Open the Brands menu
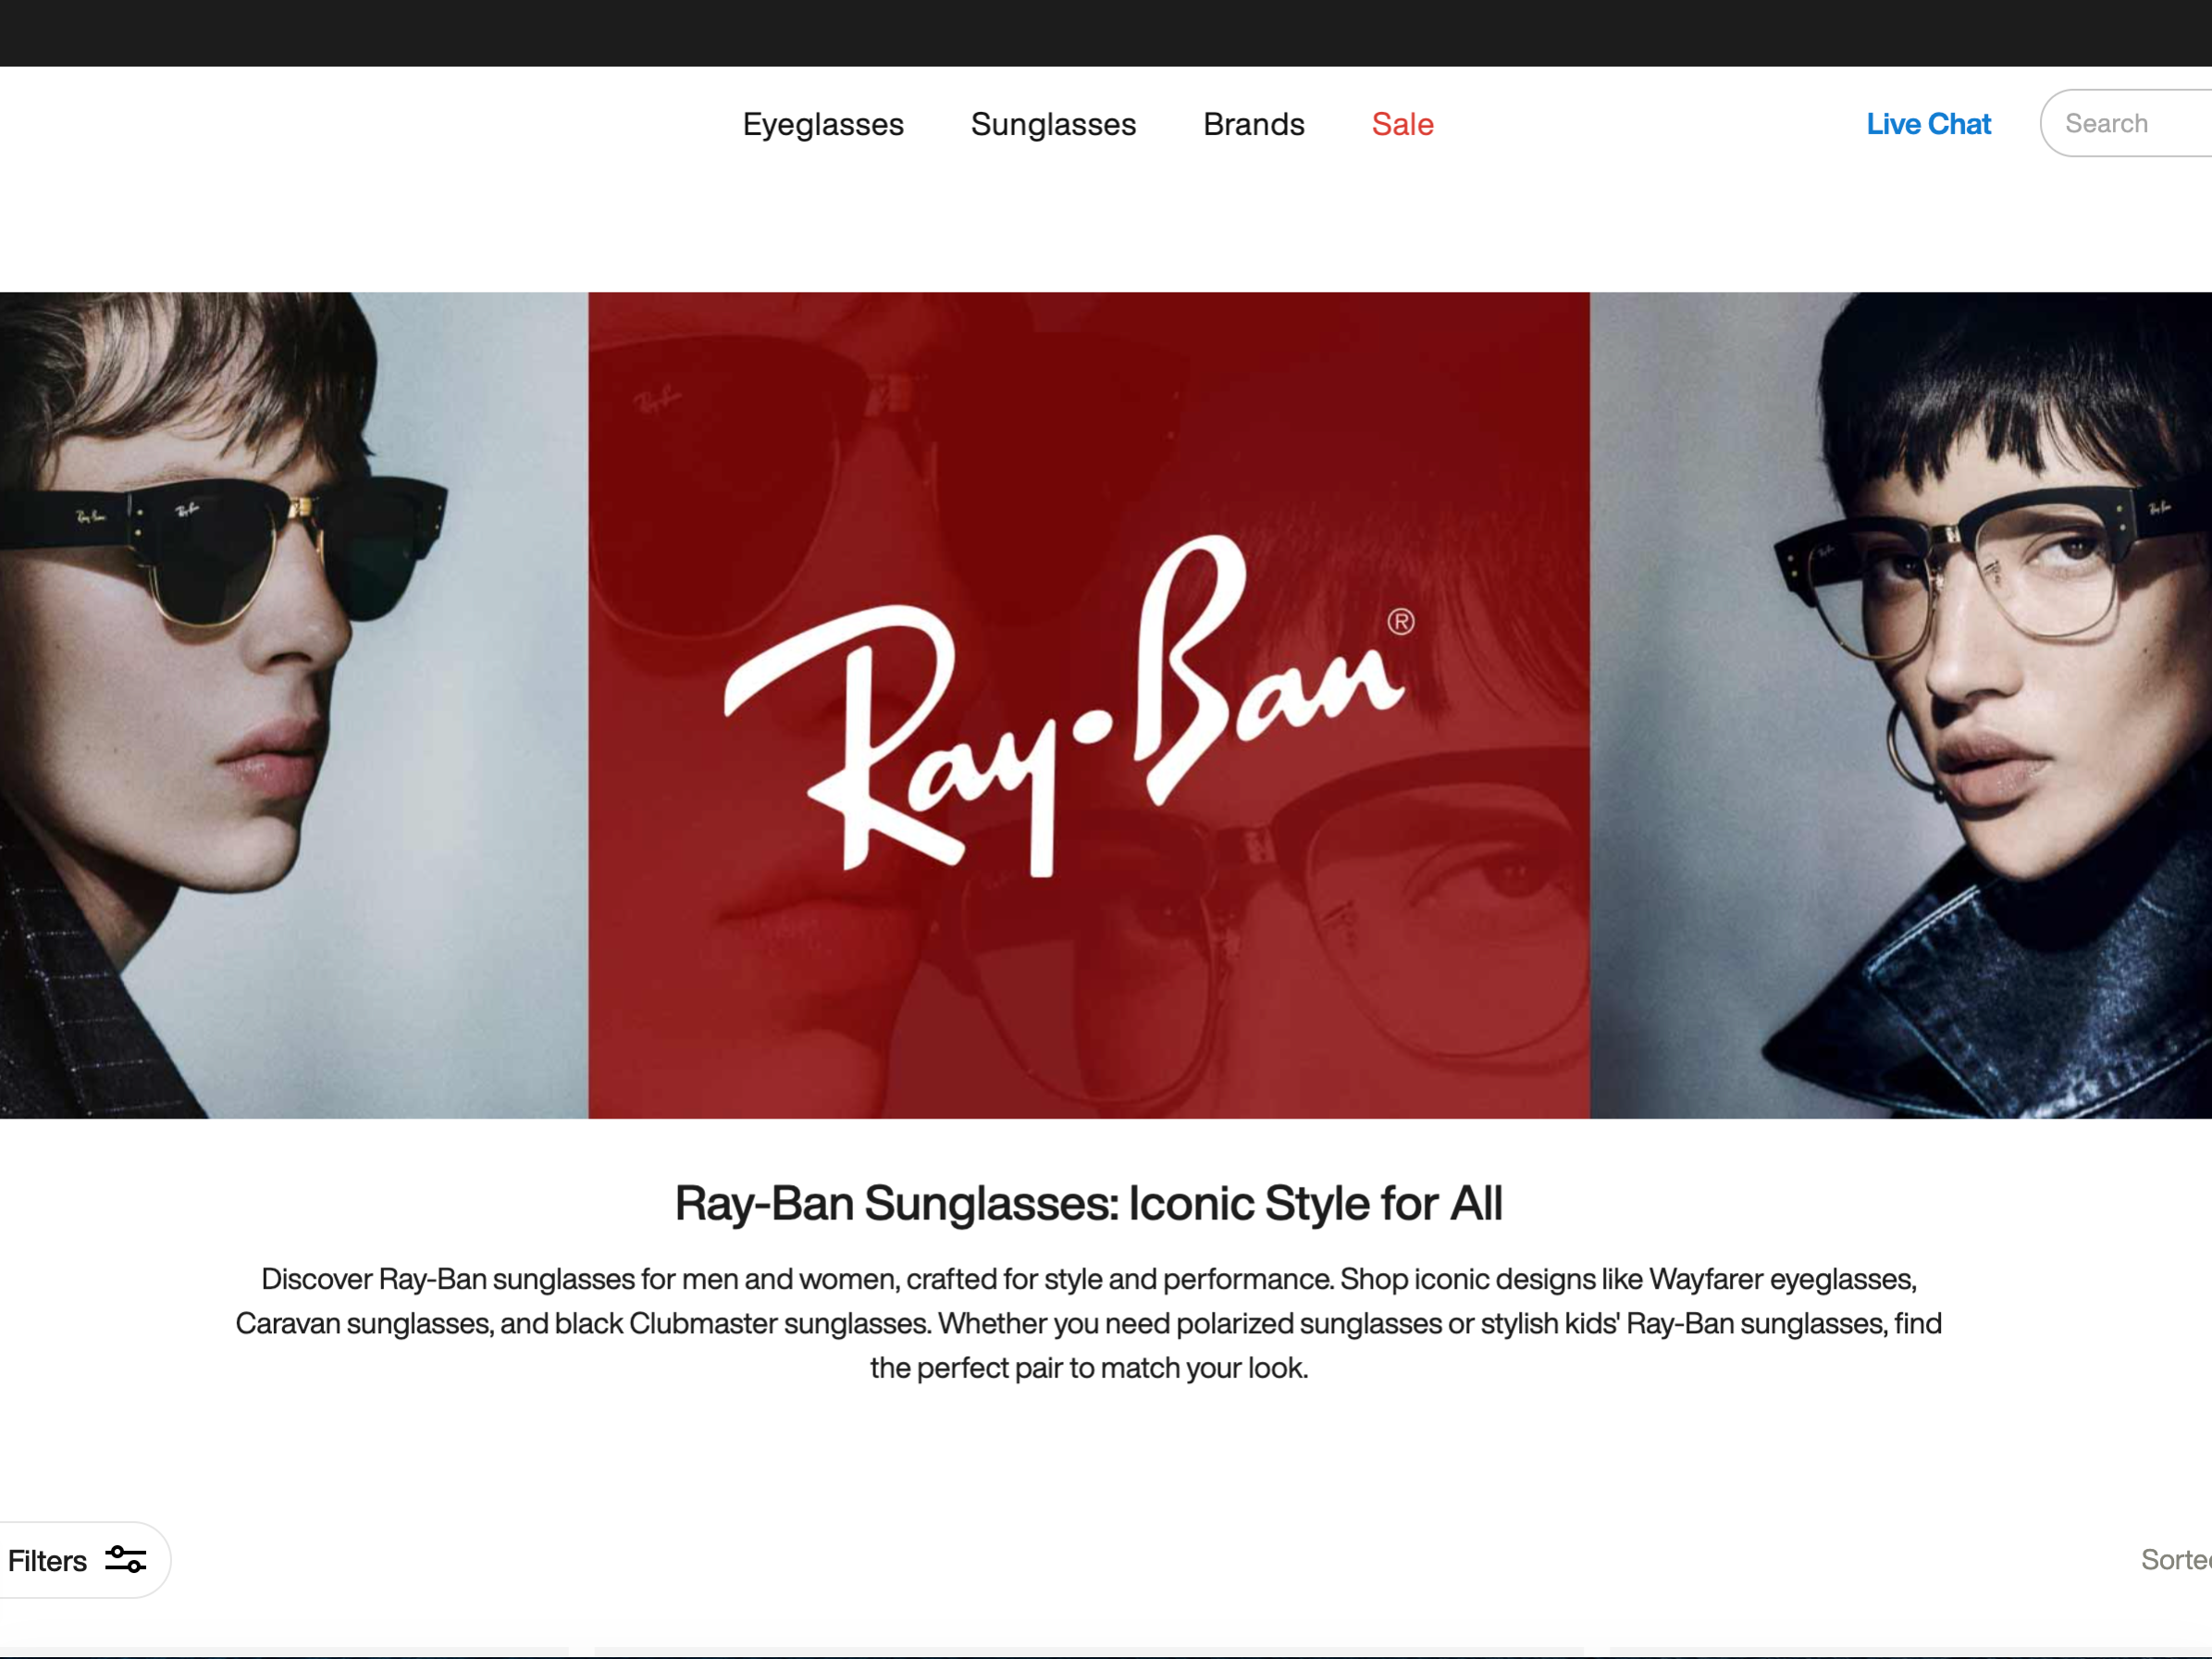The height and width of the screenshot is (1659, 2212). (1254, 124)
